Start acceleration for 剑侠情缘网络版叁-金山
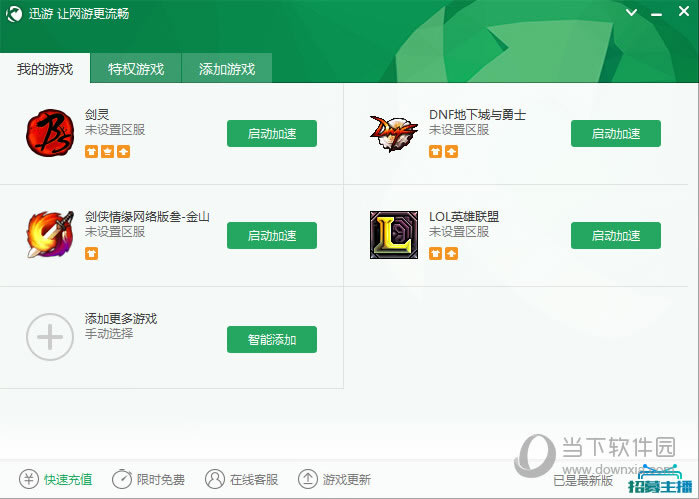 (x=272, y=235)
